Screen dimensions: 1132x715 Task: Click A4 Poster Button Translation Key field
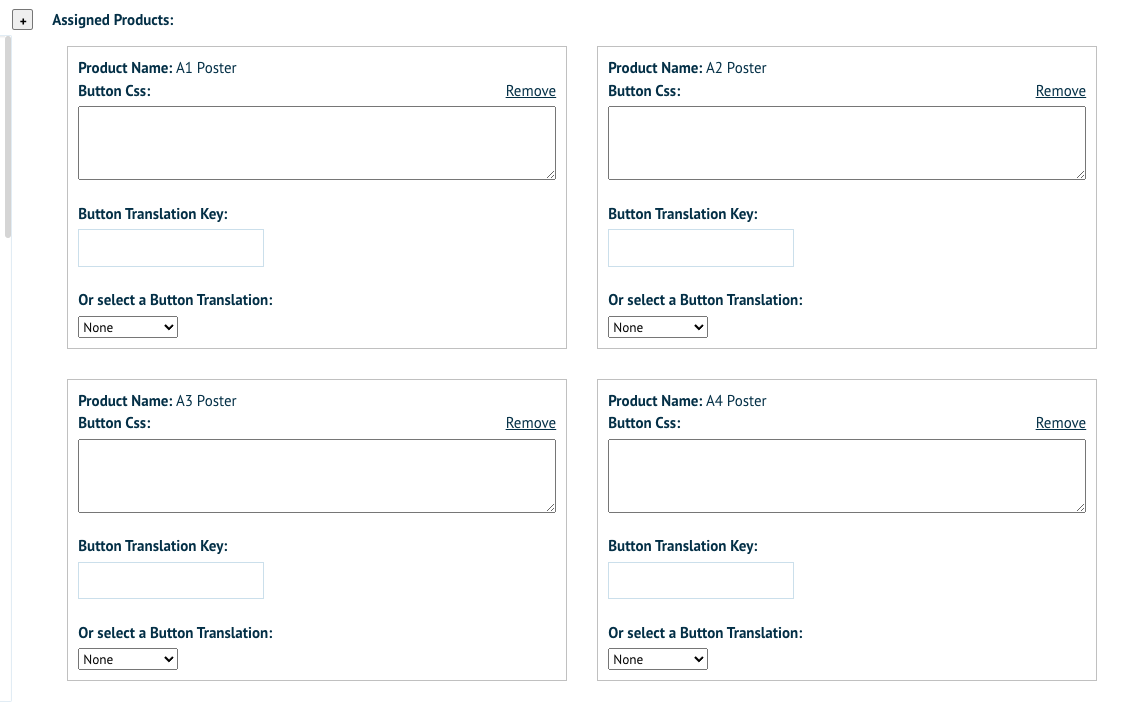tap(701, 580)
